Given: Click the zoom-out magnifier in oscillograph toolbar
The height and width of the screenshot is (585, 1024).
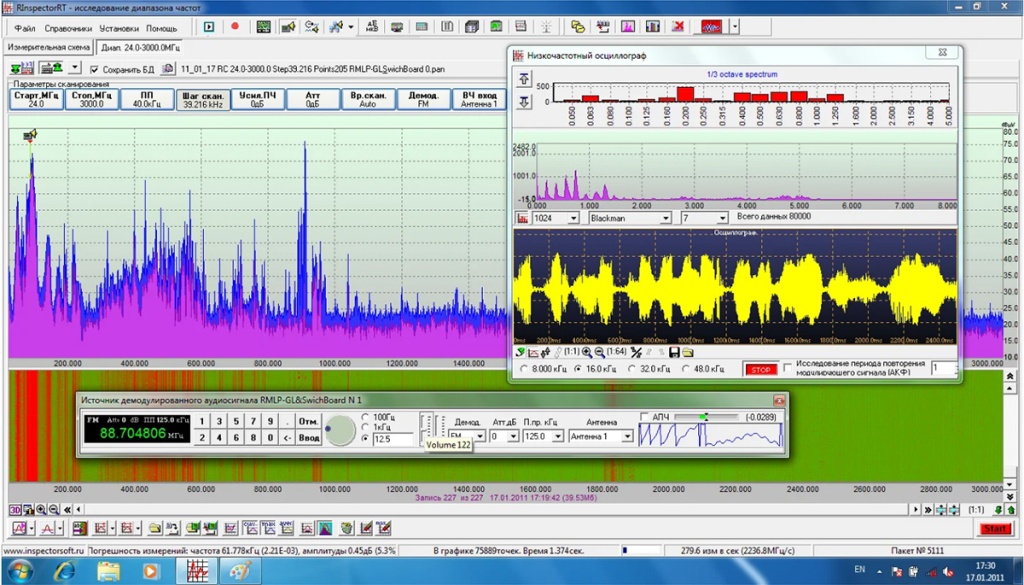Looking at the screenshot, I should click(x=601, y=352).
